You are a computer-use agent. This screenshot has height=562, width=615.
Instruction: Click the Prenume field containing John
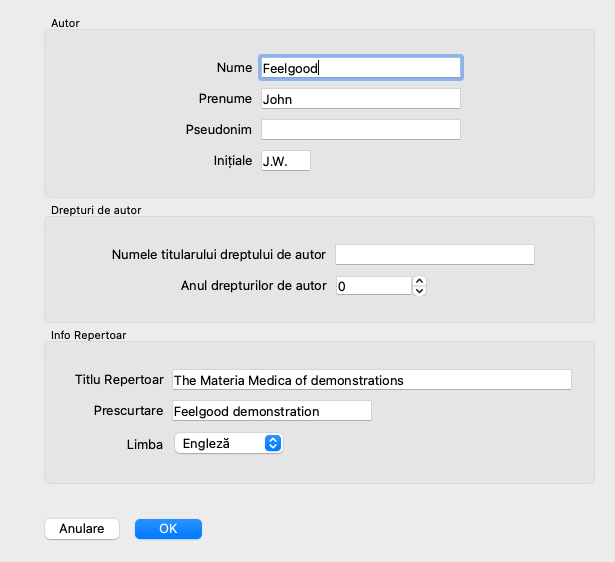(x=360, y=99)
